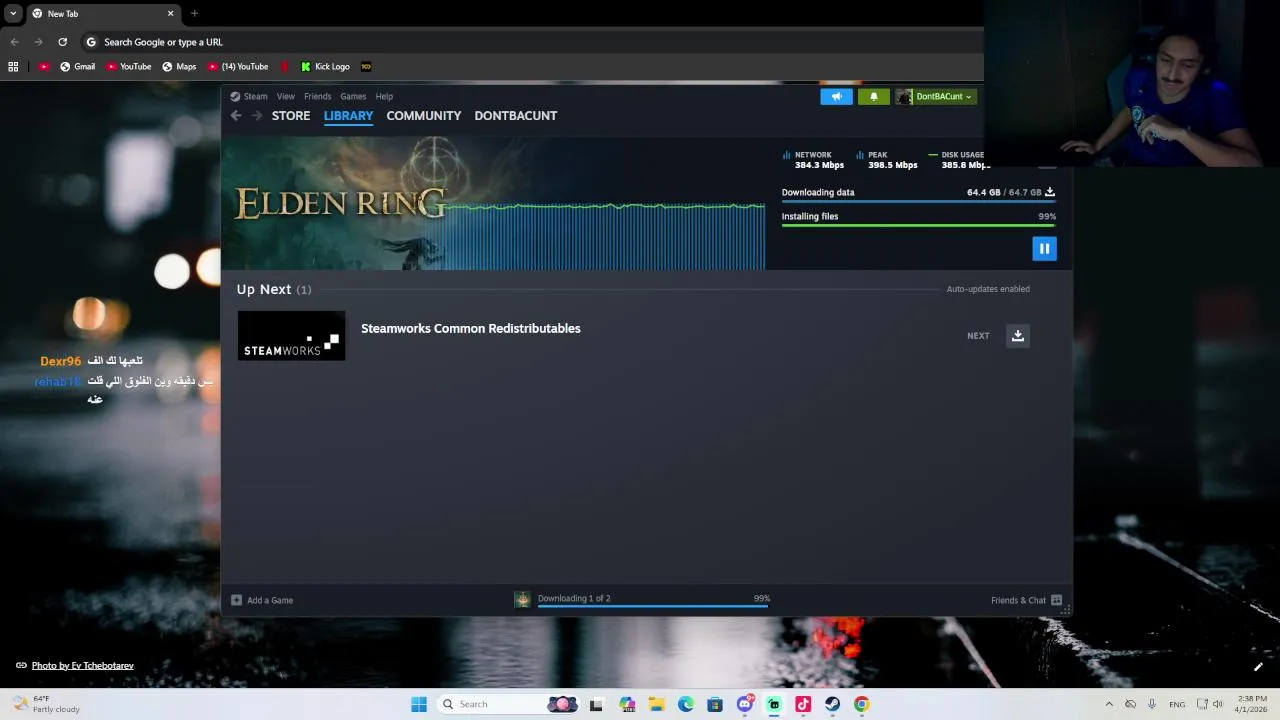
Task: Click the Elden Ring icon in Steam footer
Action: coord(522,600)
